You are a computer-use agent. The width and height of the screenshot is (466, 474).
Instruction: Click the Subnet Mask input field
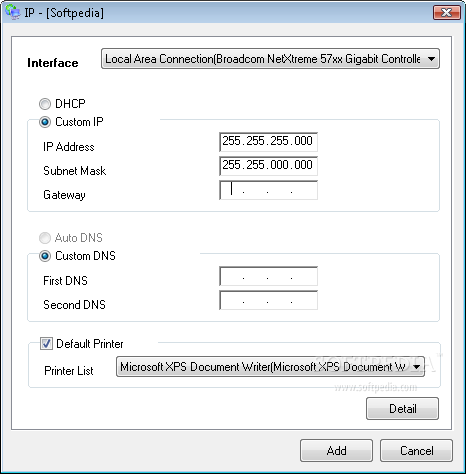coord(268,166)
